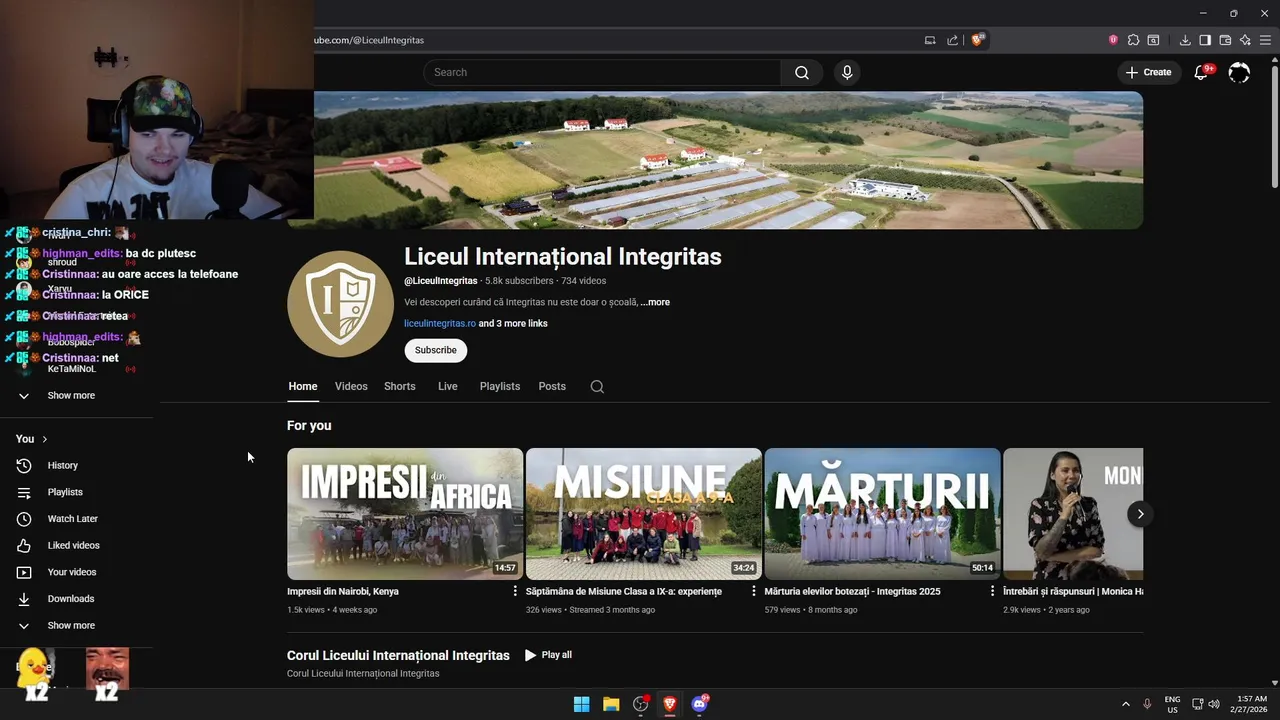The image size is (1280, 720).
Task: Open the volume control in system tray
Action: pyautogui.click(x=1214, y=704)
